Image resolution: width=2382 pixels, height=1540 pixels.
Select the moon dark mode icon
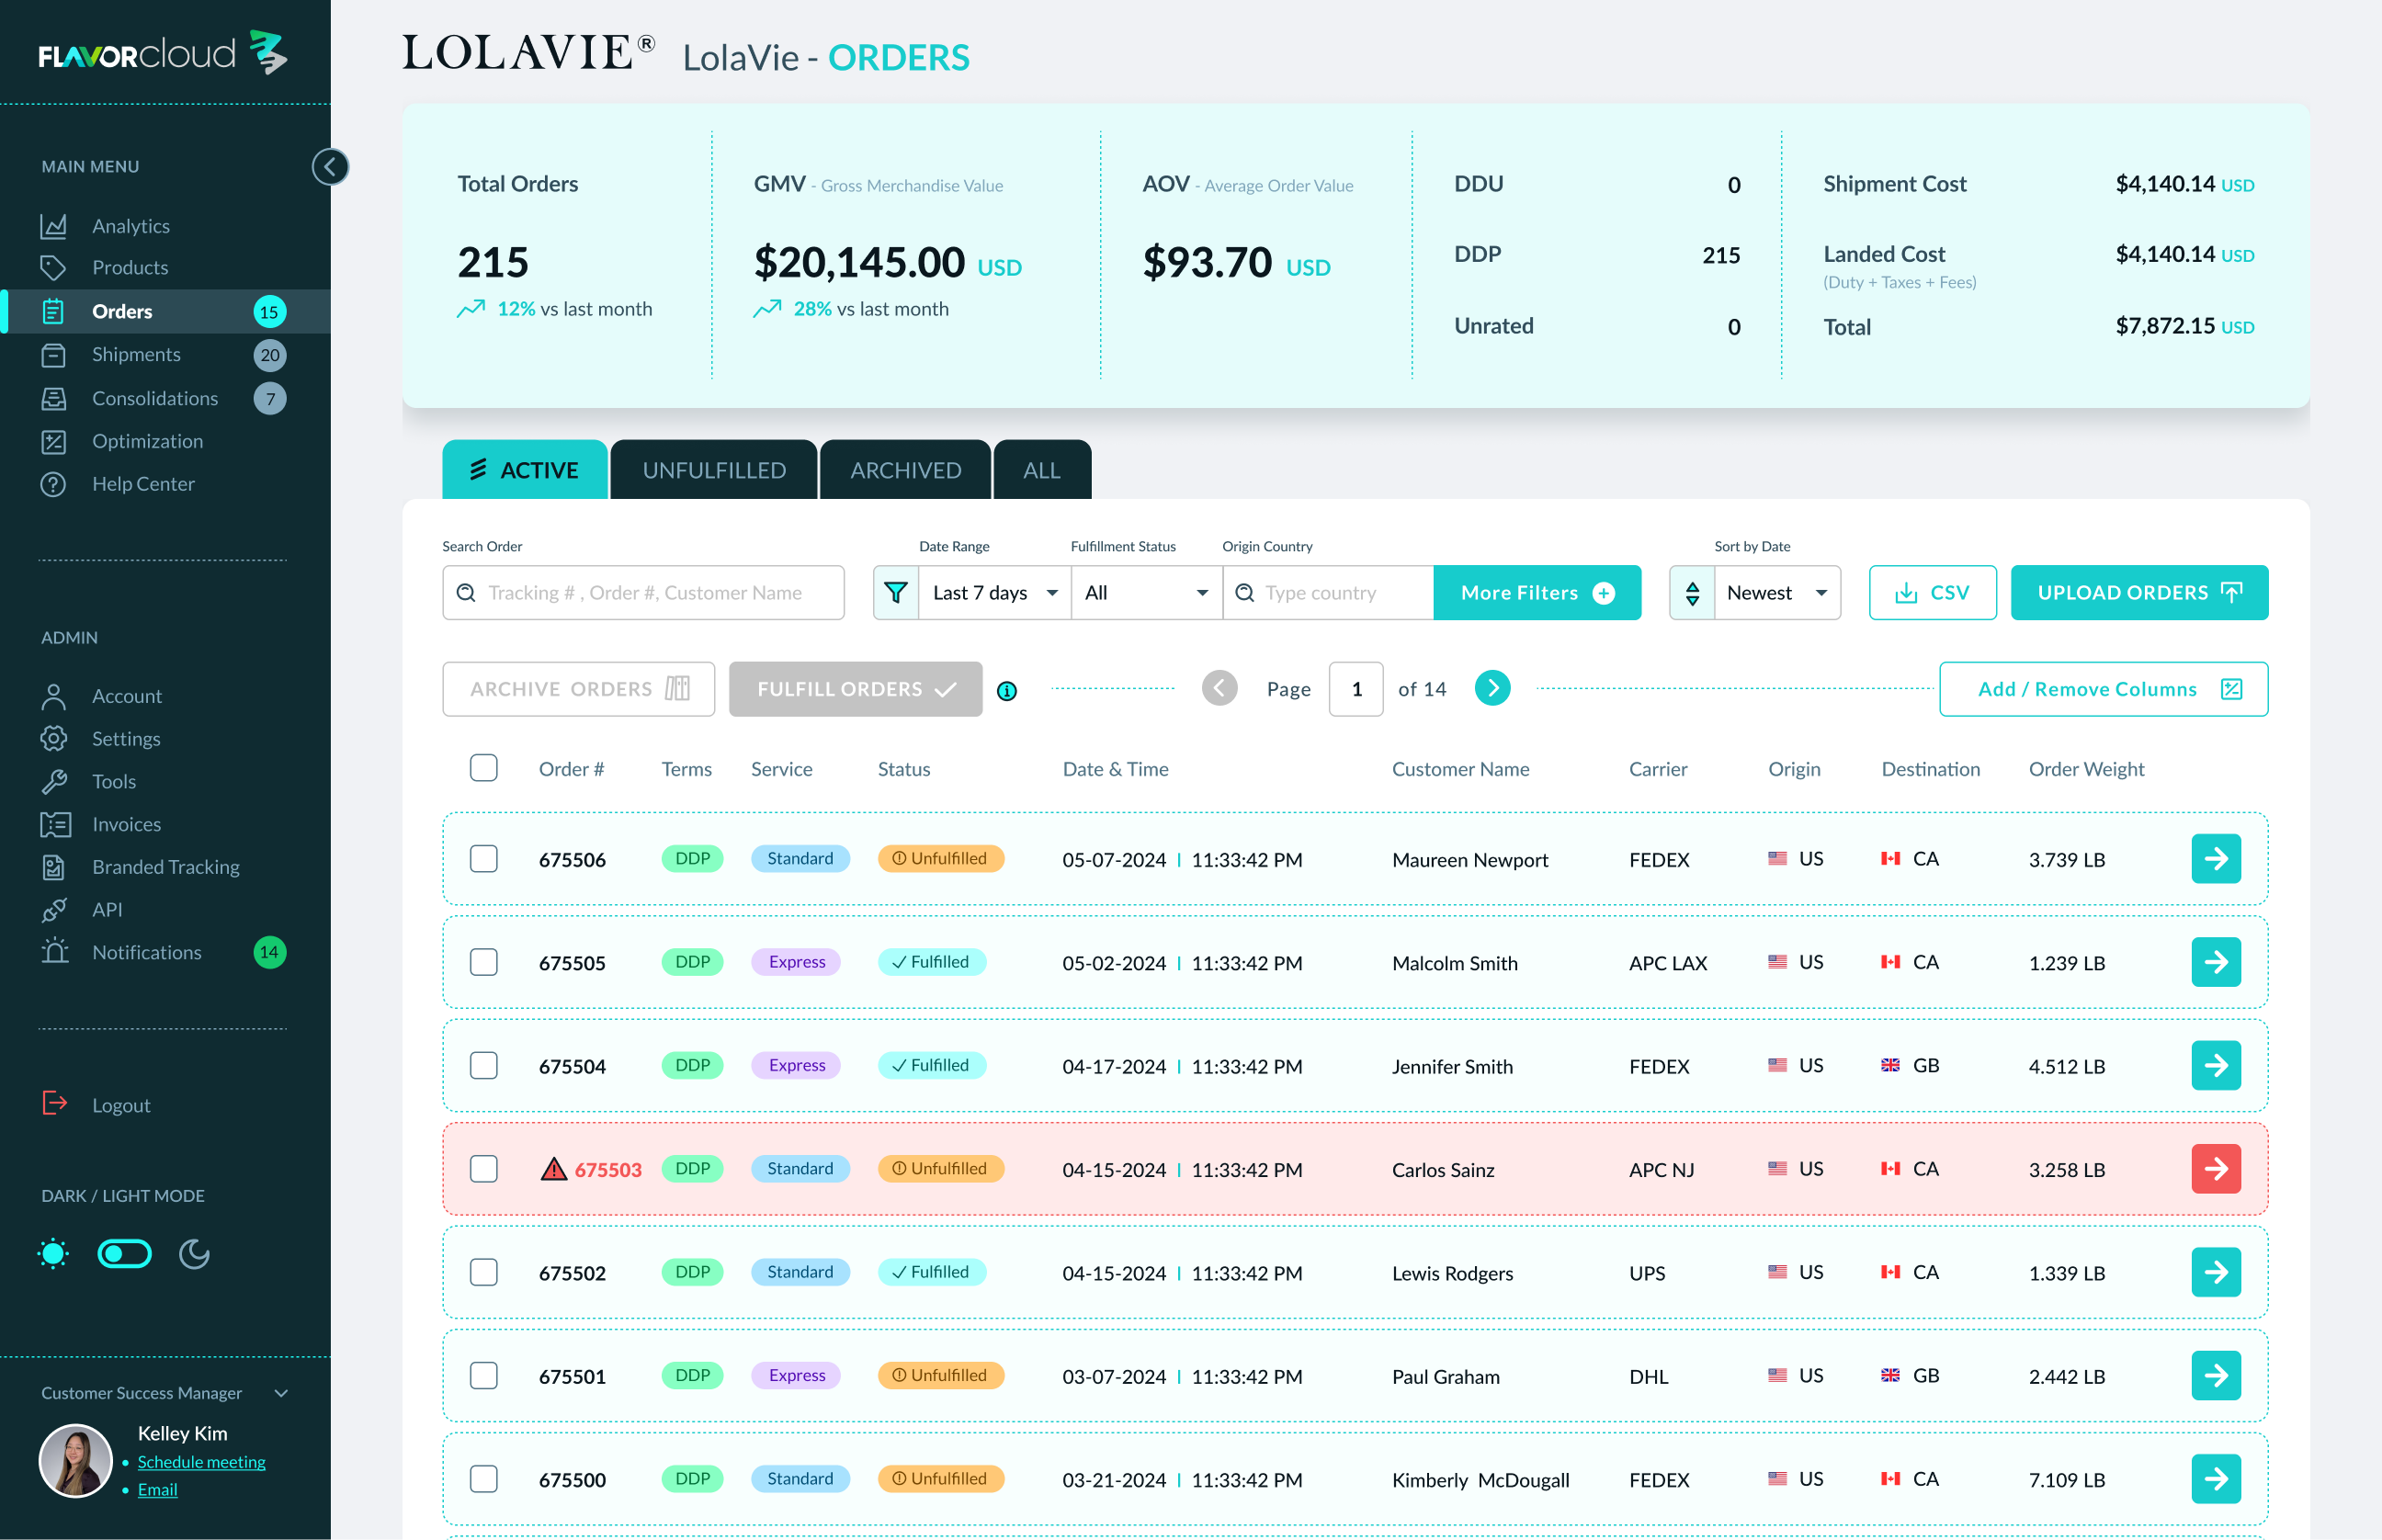194,1253
